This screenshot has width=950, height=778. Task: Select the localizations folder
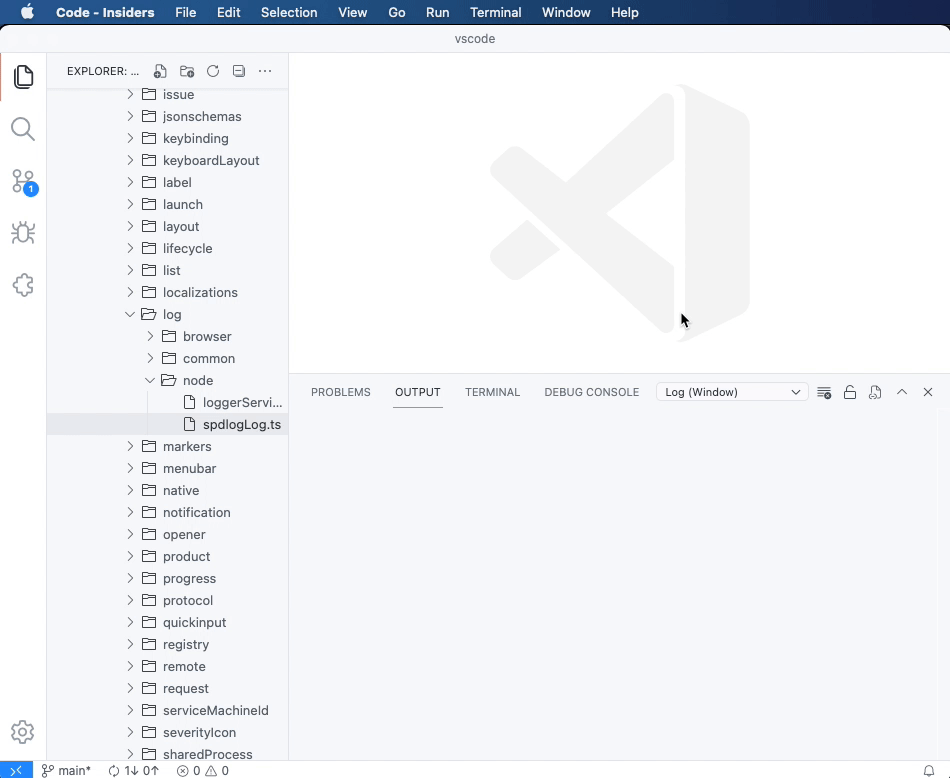(168, 293)
